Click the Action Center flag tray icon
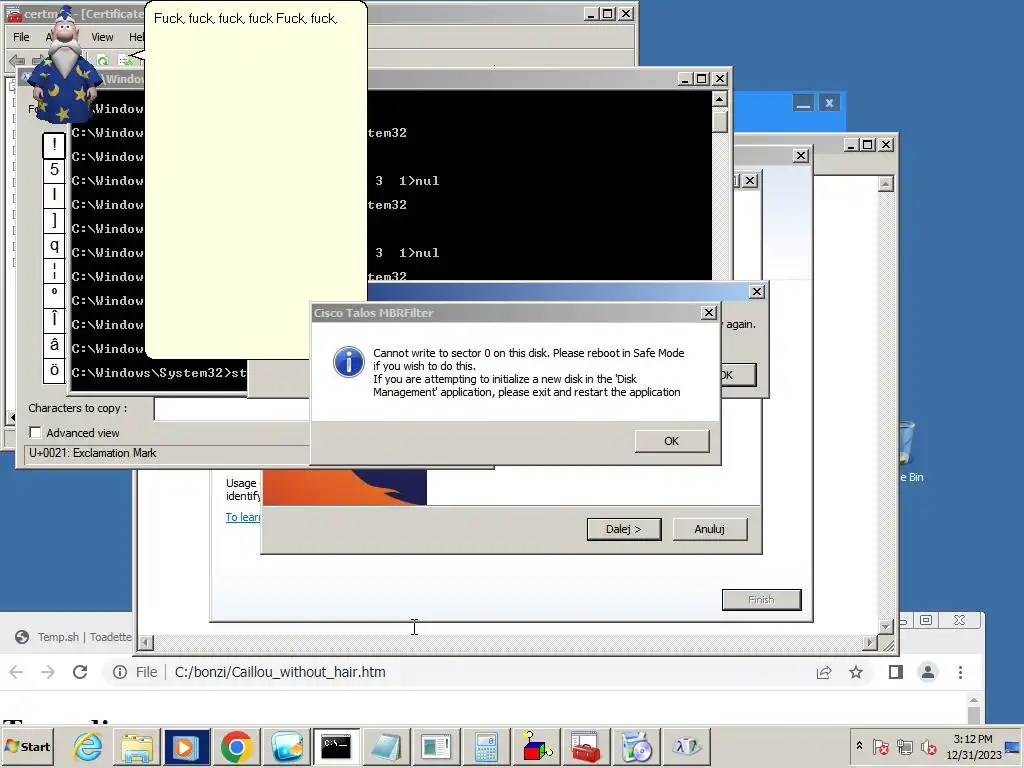This screenshot has width=1024, height=768. click(x=880, y=747)
